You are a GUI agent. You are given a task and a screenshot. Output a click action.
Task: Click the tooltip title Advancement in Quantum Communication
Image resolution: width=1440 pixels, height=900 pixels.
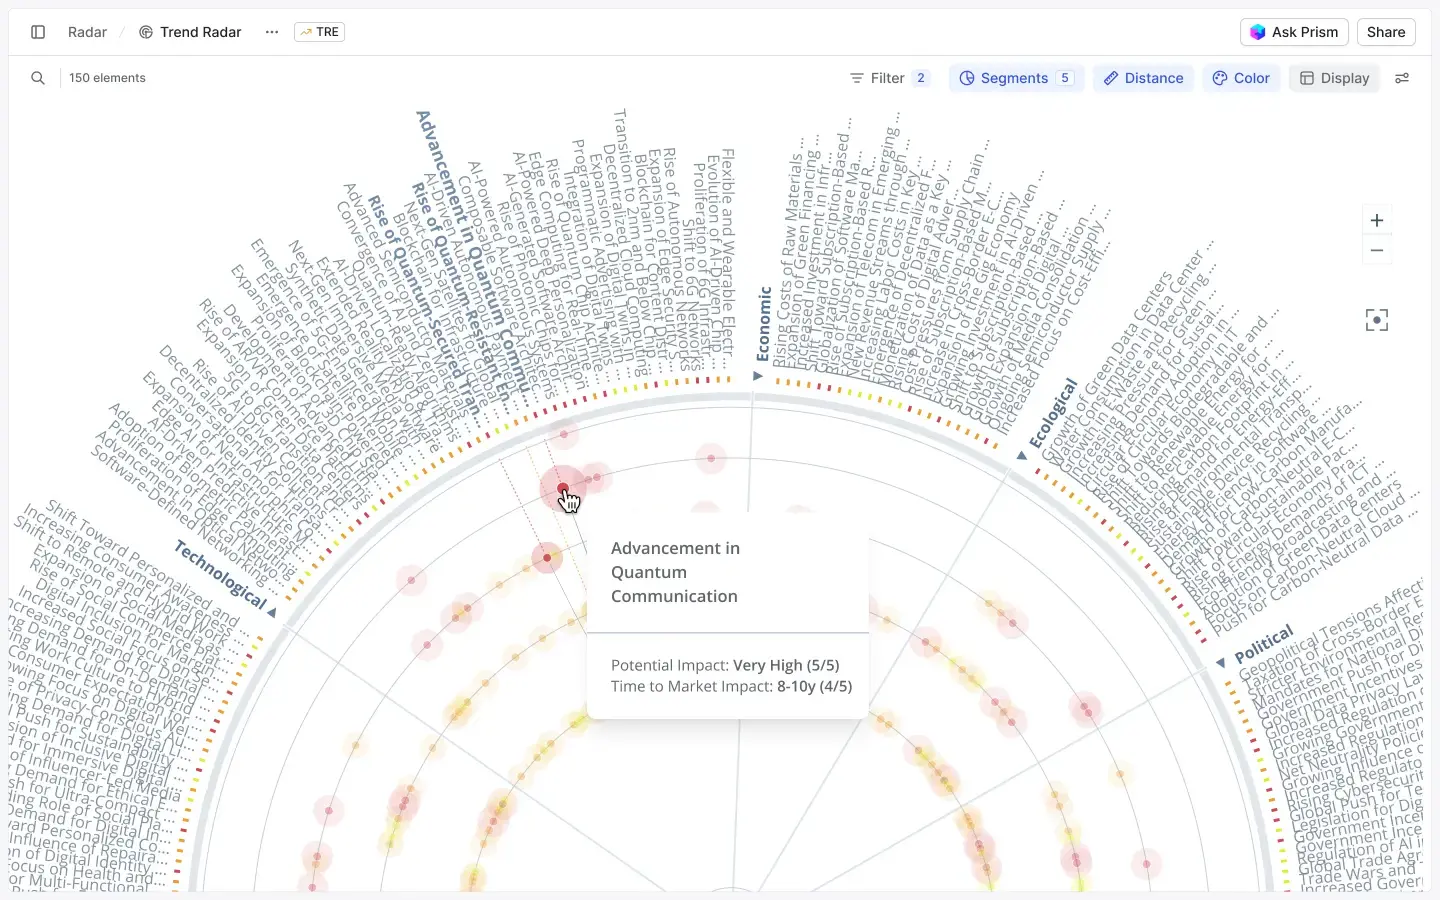click(675, 572)
